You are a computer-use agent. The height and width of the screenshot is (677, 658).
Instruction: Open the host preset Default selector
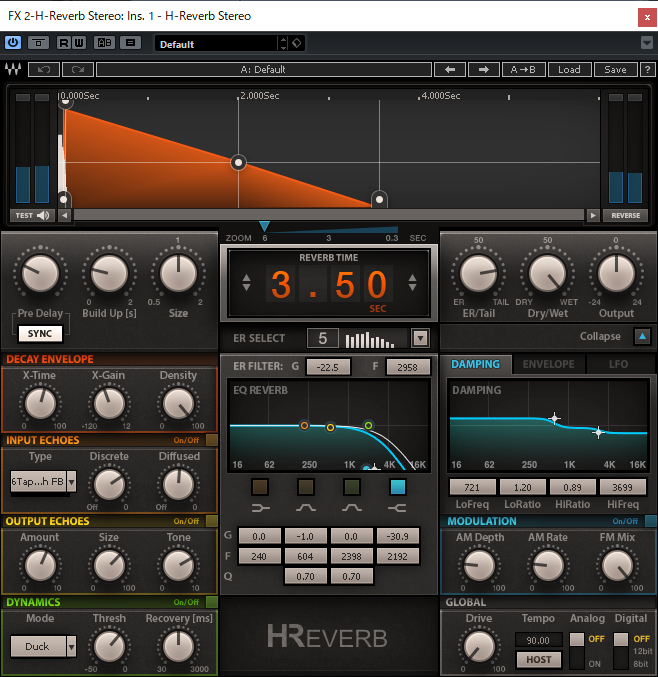216,44
